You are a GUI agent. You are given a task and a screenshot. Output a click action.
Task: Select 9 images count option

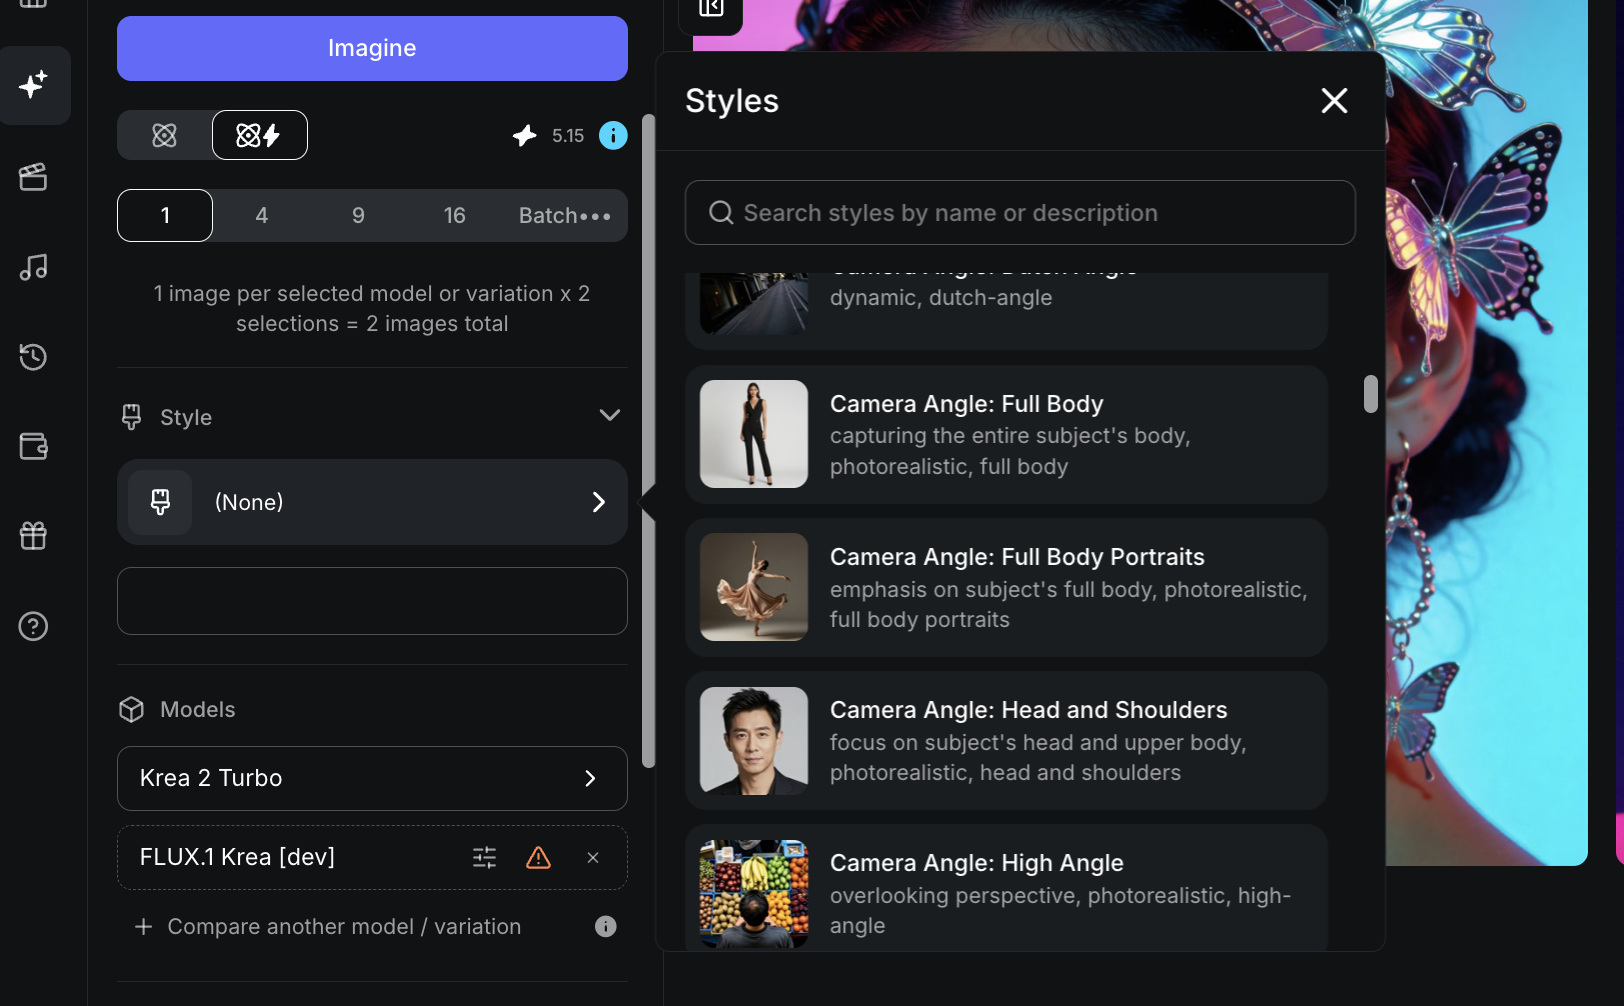coord(358,215)
